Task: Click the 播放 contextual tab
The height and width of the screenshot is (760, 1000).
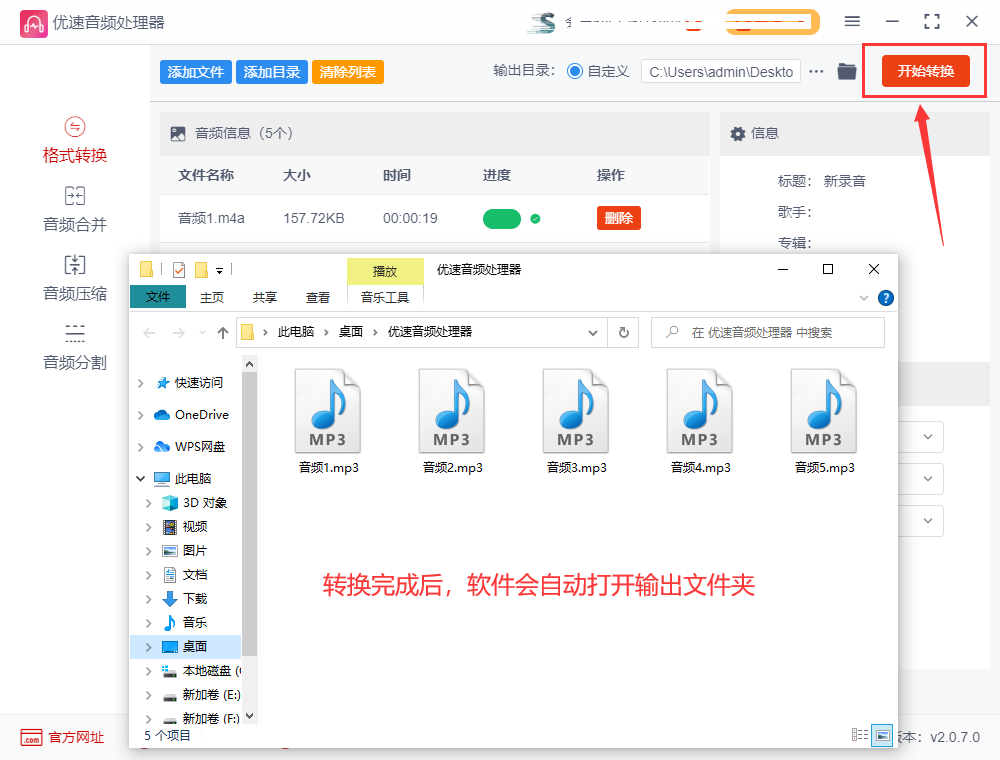Action: (385, 272)
